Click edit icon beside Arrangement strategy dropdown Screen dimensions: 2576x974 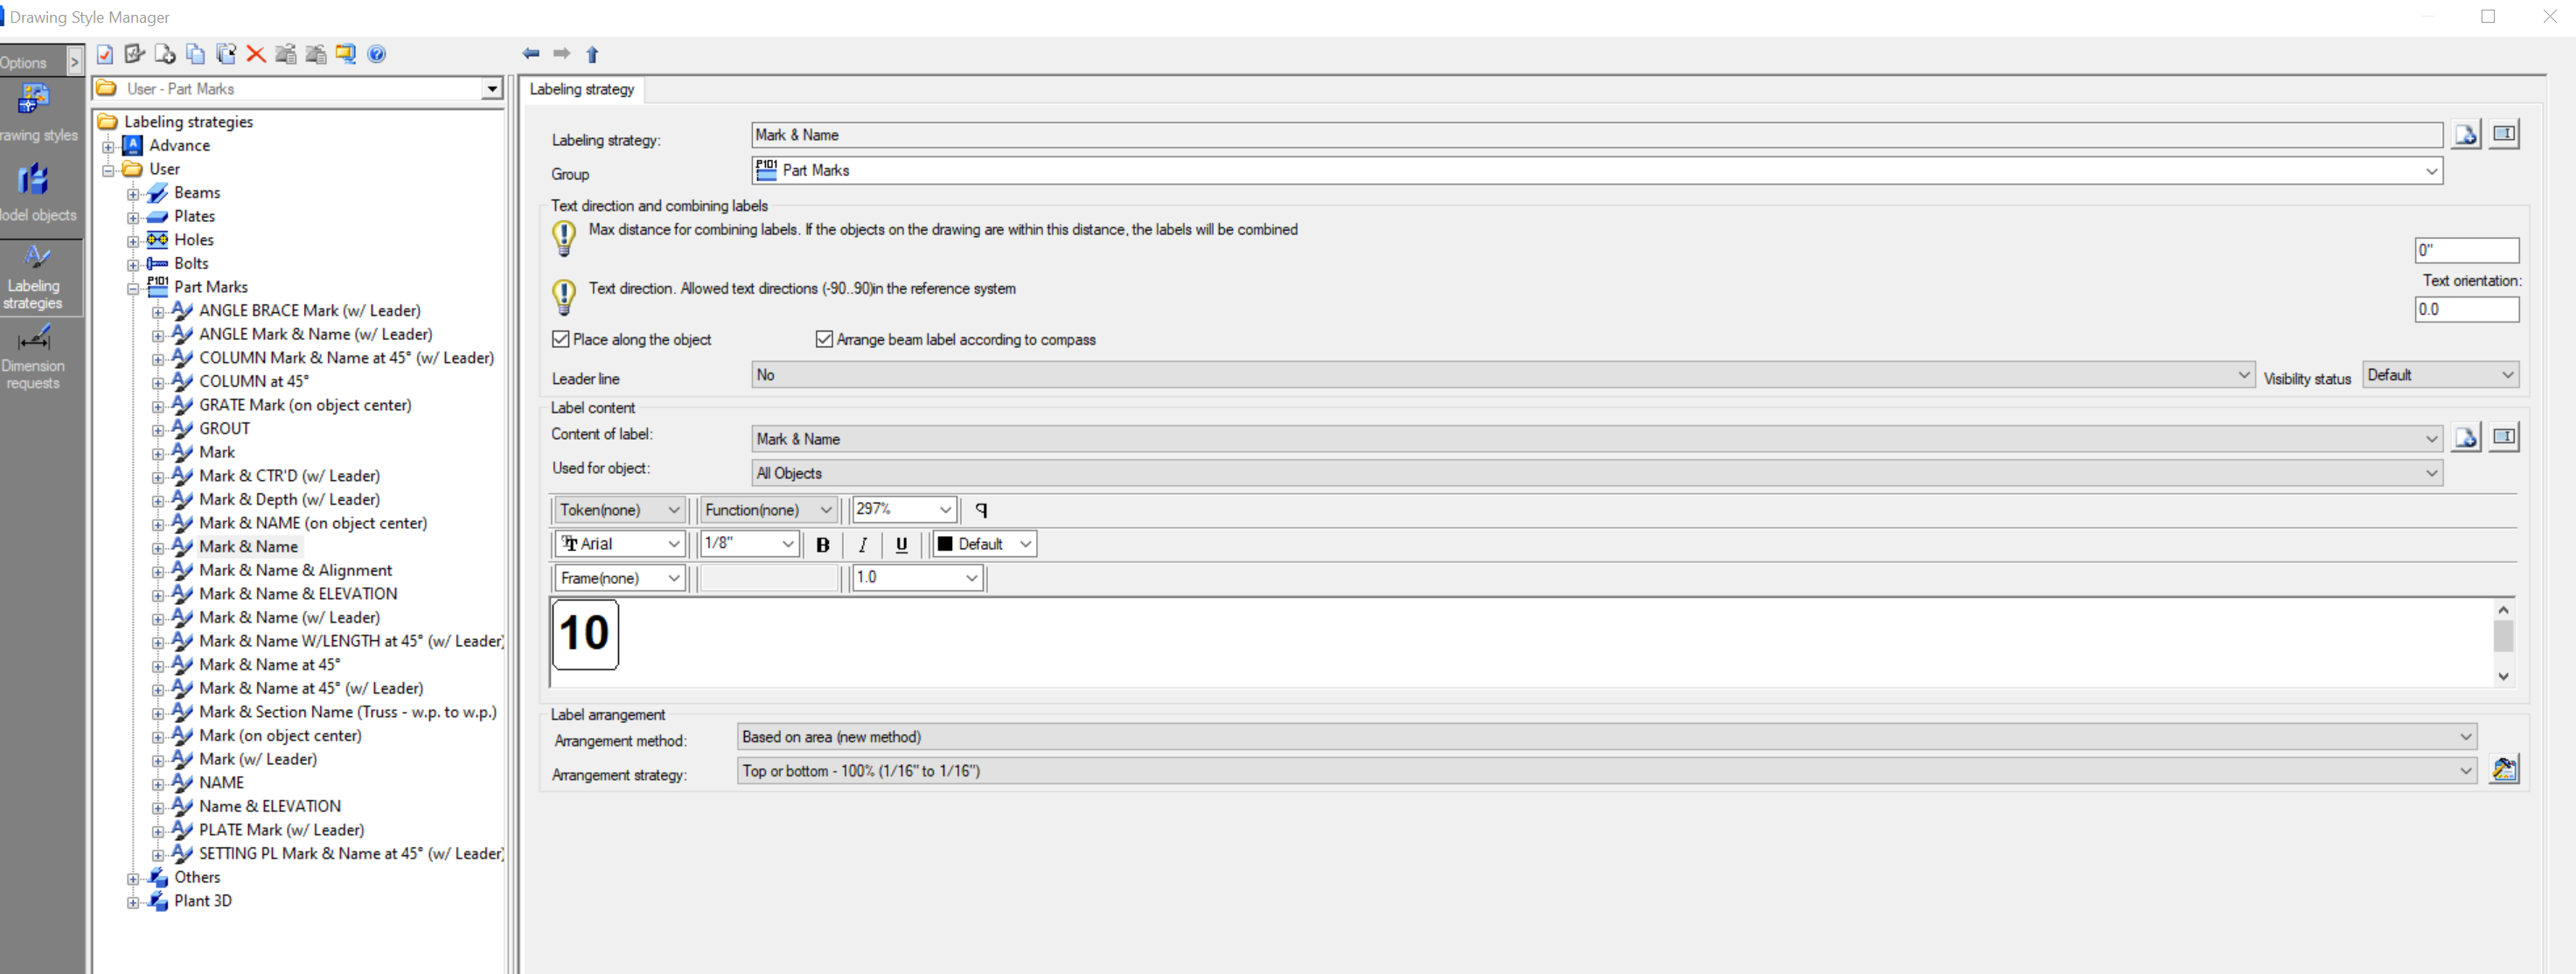[2504, 769]
